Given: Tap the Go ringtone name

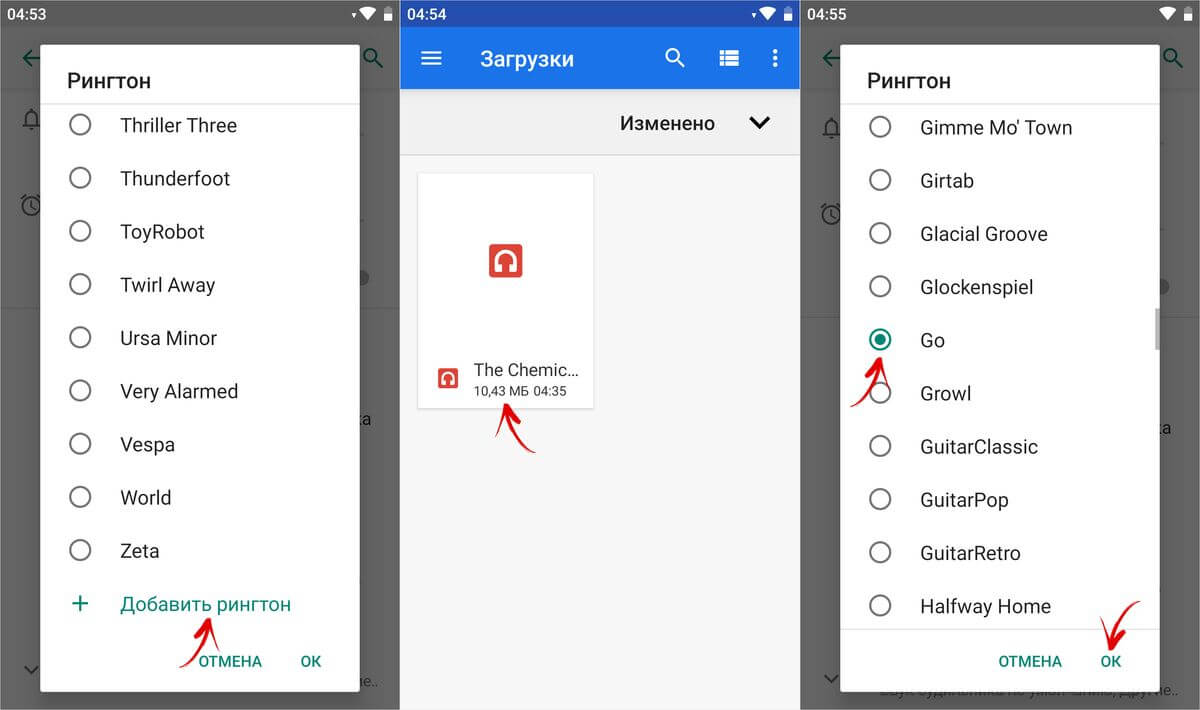Looking at the screenshot, I should [x=932, y=340].
